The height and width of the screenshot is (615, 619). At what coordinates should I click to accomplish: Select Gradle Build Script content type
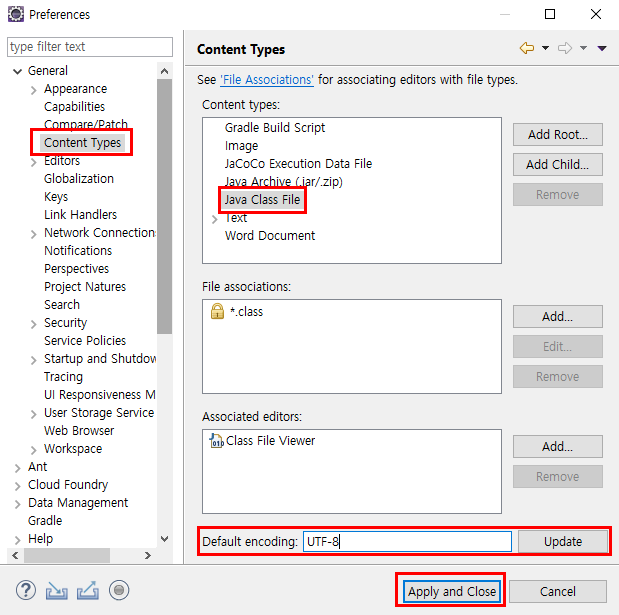pos(275,128)
